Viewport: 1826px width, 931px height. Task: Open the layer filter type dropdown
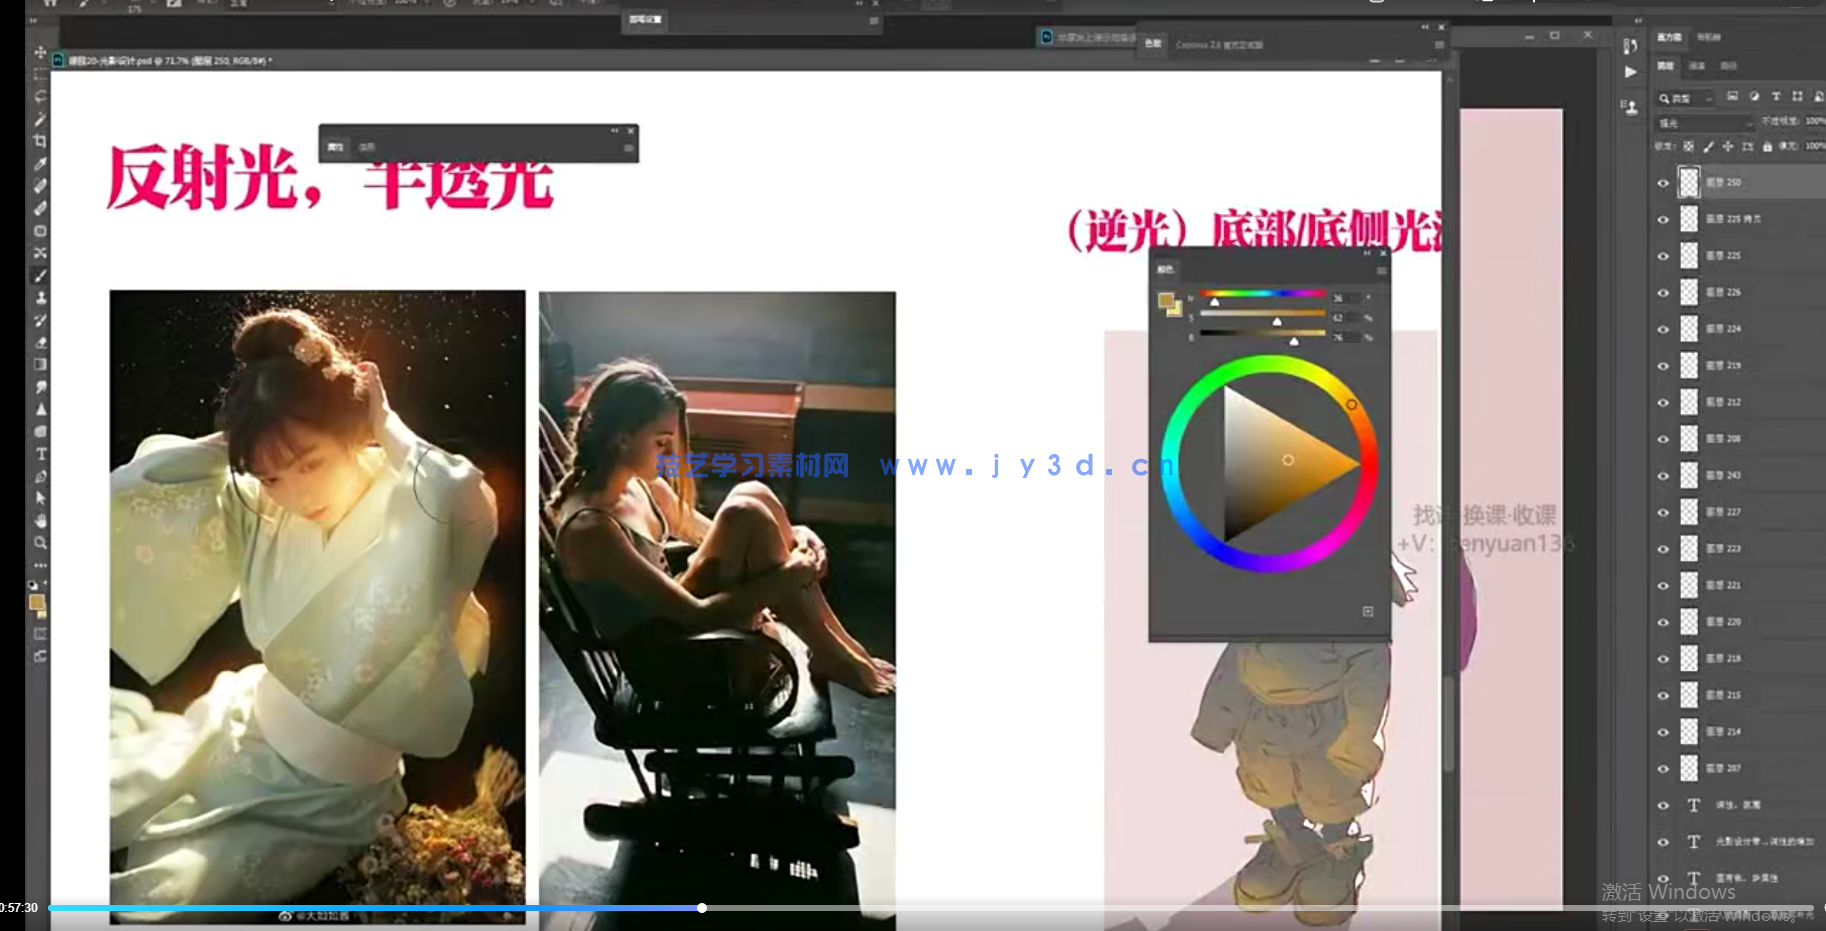(x=1685, y=98)
